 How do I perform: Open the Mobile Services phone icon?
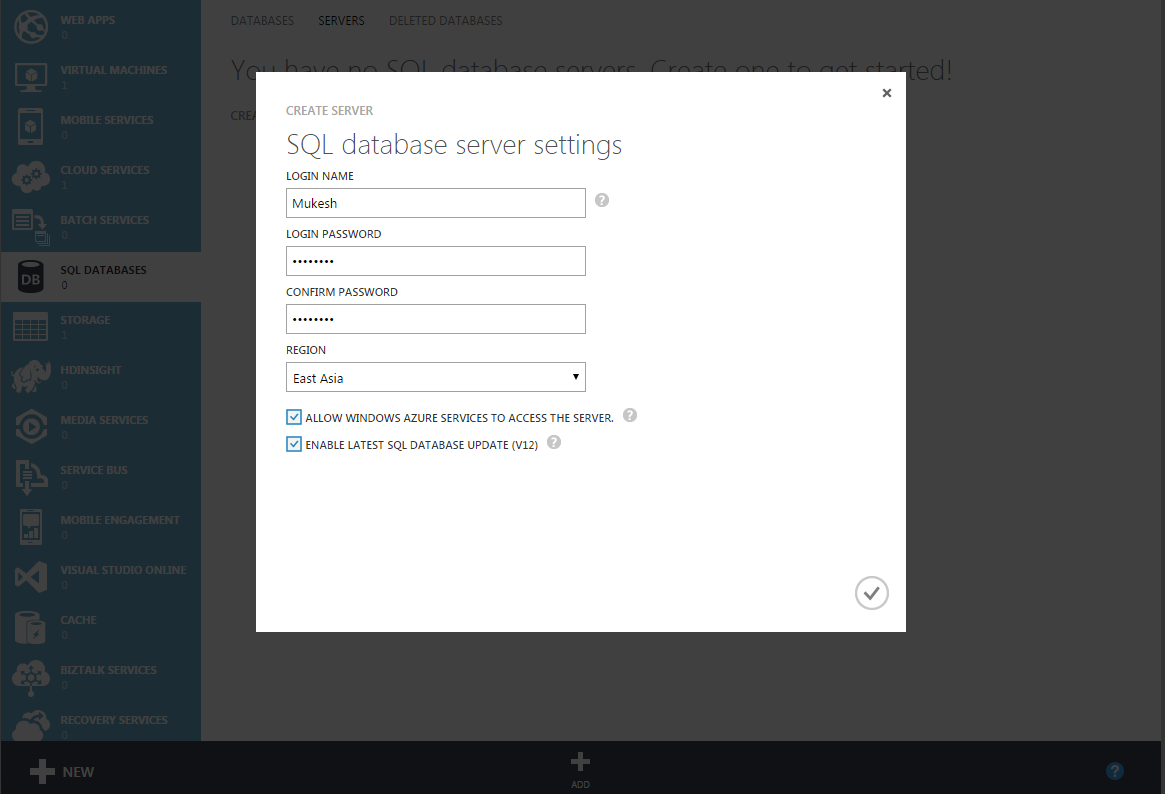[x=30, y=126]
